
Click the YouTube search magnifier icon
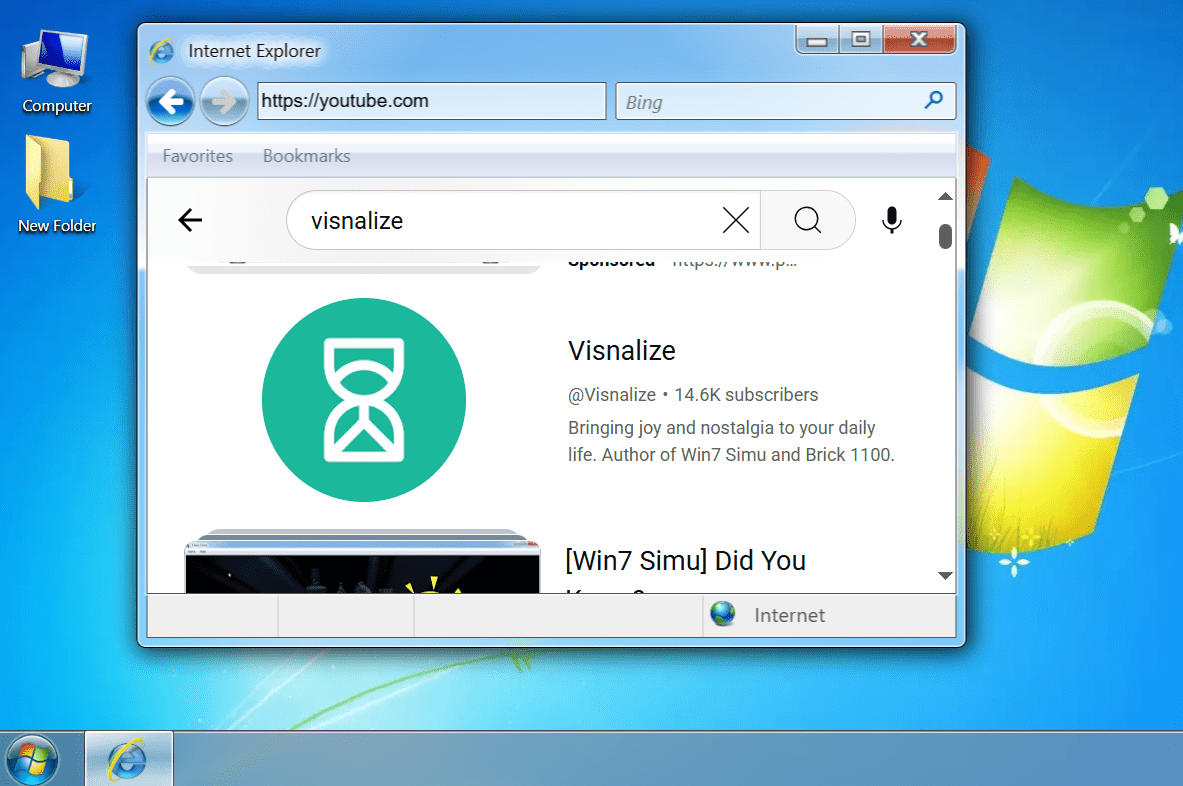tap(808, 220)
